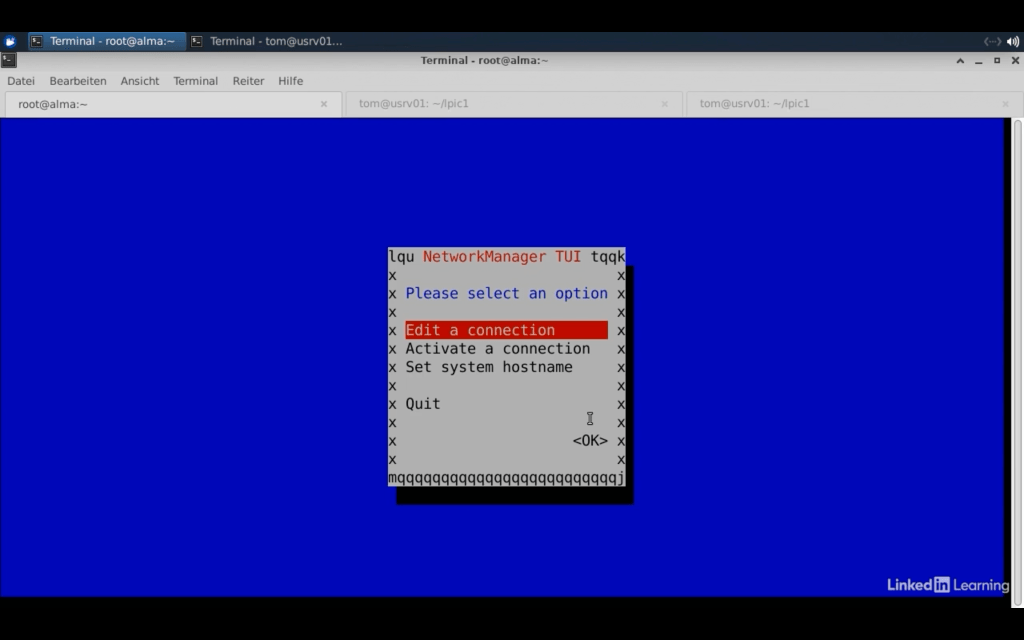
Task: Click the terminal window menu icon in titlebar
Action: (9, 60)
